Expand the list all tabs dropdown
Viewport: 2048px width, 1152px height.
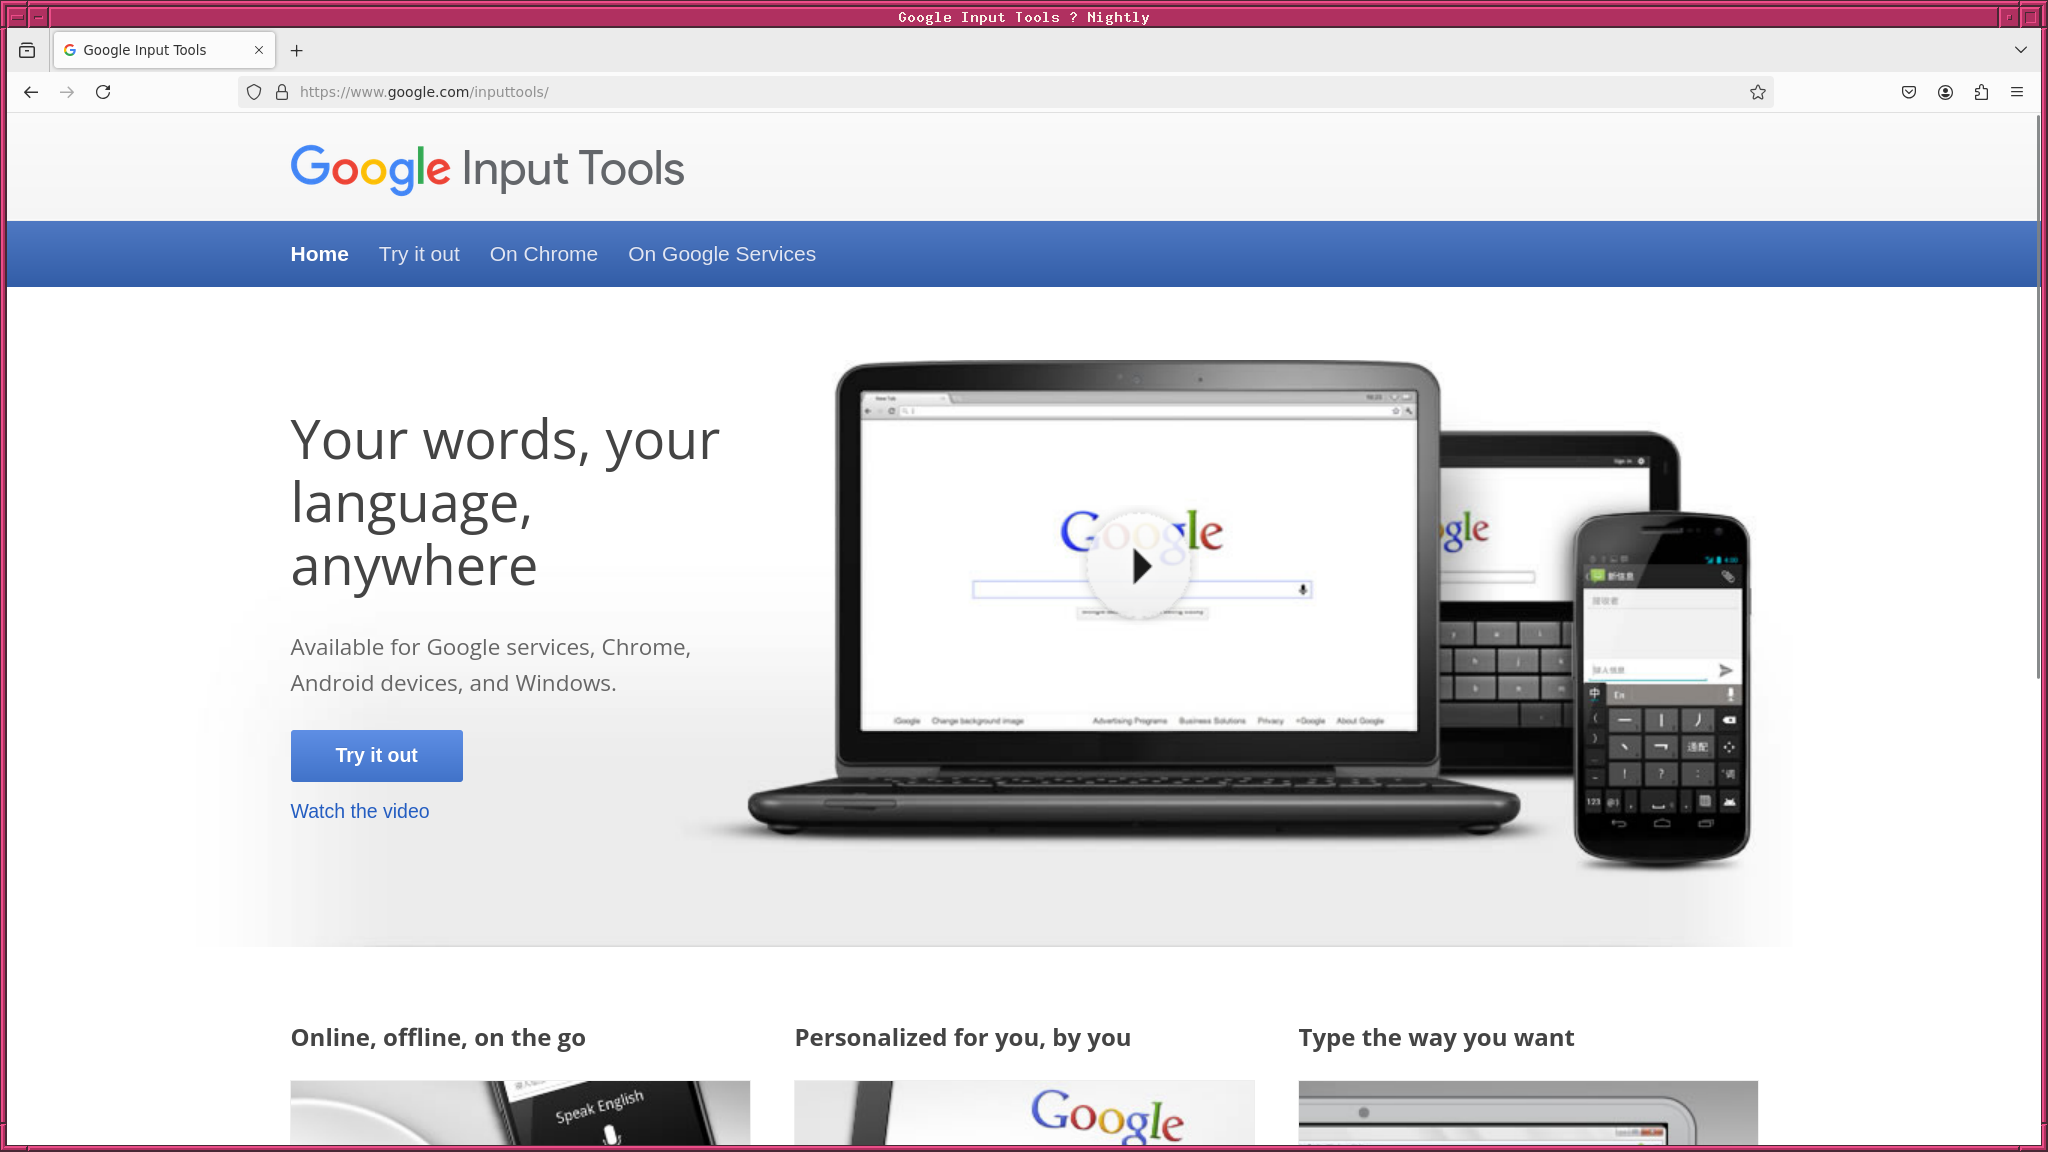click(2021, 50)
